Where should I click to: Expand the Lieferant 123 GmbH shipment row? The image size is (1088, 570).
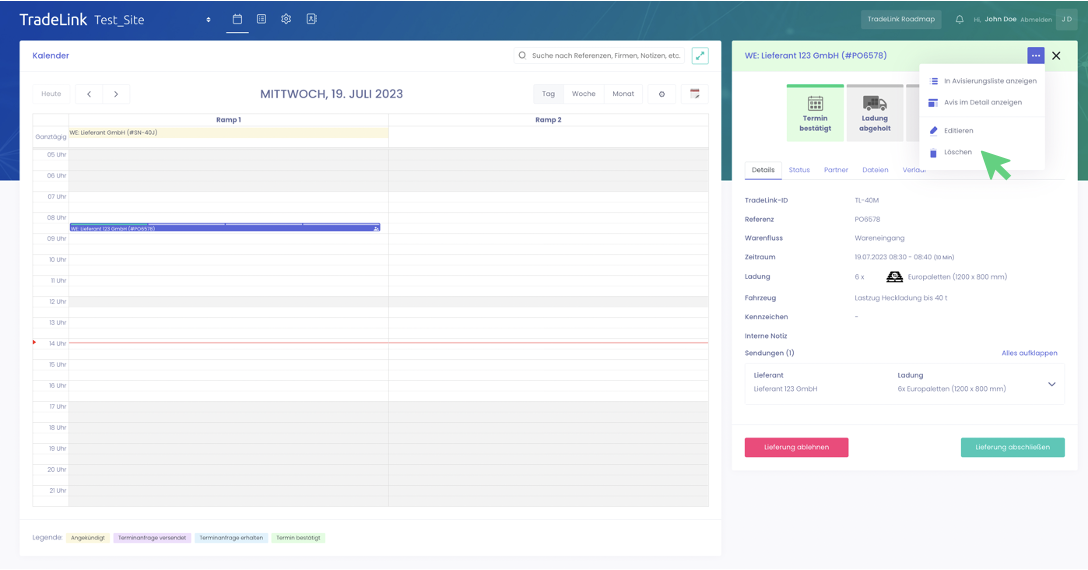[1051, 384]
